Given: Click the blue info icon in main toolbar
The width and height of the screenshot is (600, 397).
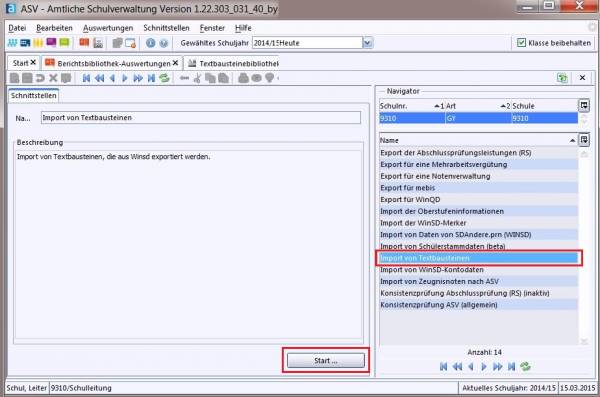Looking at the screenshot, I should tap(150, 43).
